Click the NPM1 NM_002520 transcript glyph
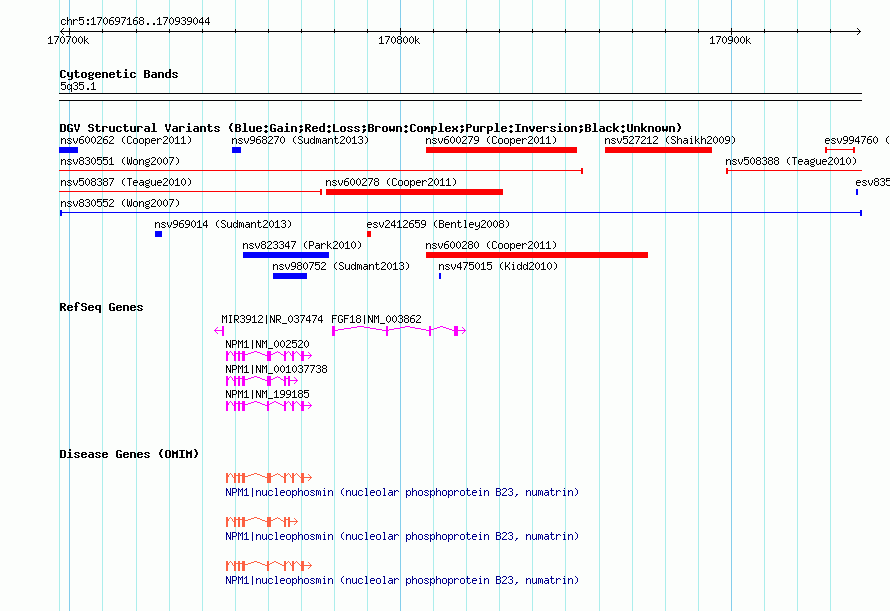Image resolution: width=890 pixels, height=611 pixels. point(269,356)
